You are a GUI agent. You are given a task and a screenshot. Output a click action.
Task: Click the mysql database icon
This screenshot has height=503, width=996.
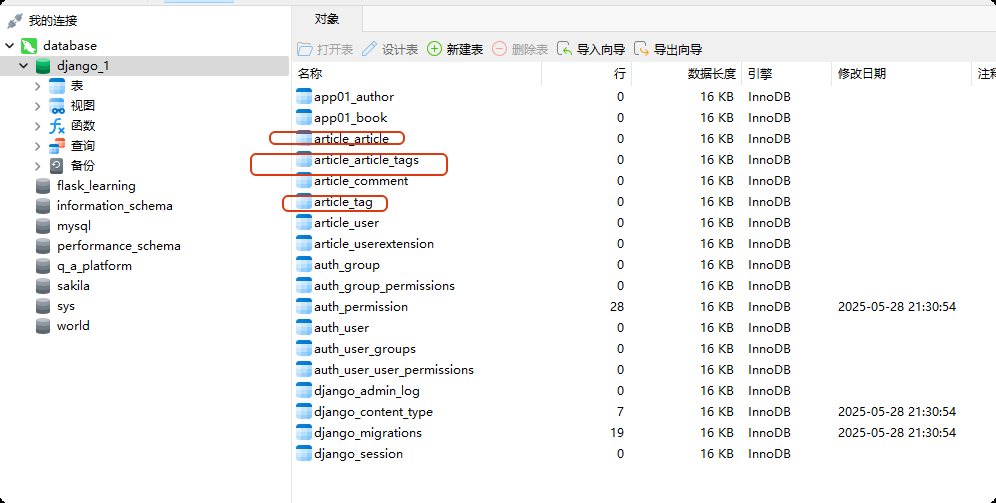coord(43,226)
